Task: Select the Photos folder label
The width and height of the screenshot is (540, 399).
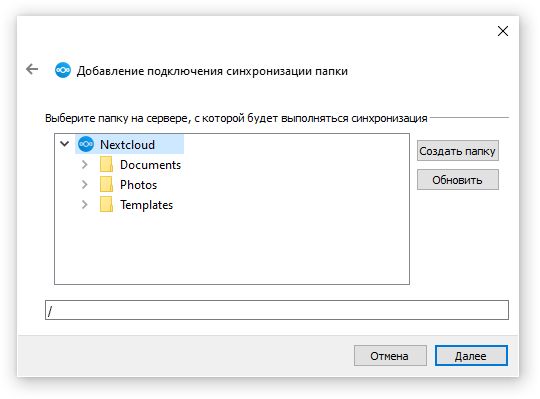Action: click(x=138, y=185)
